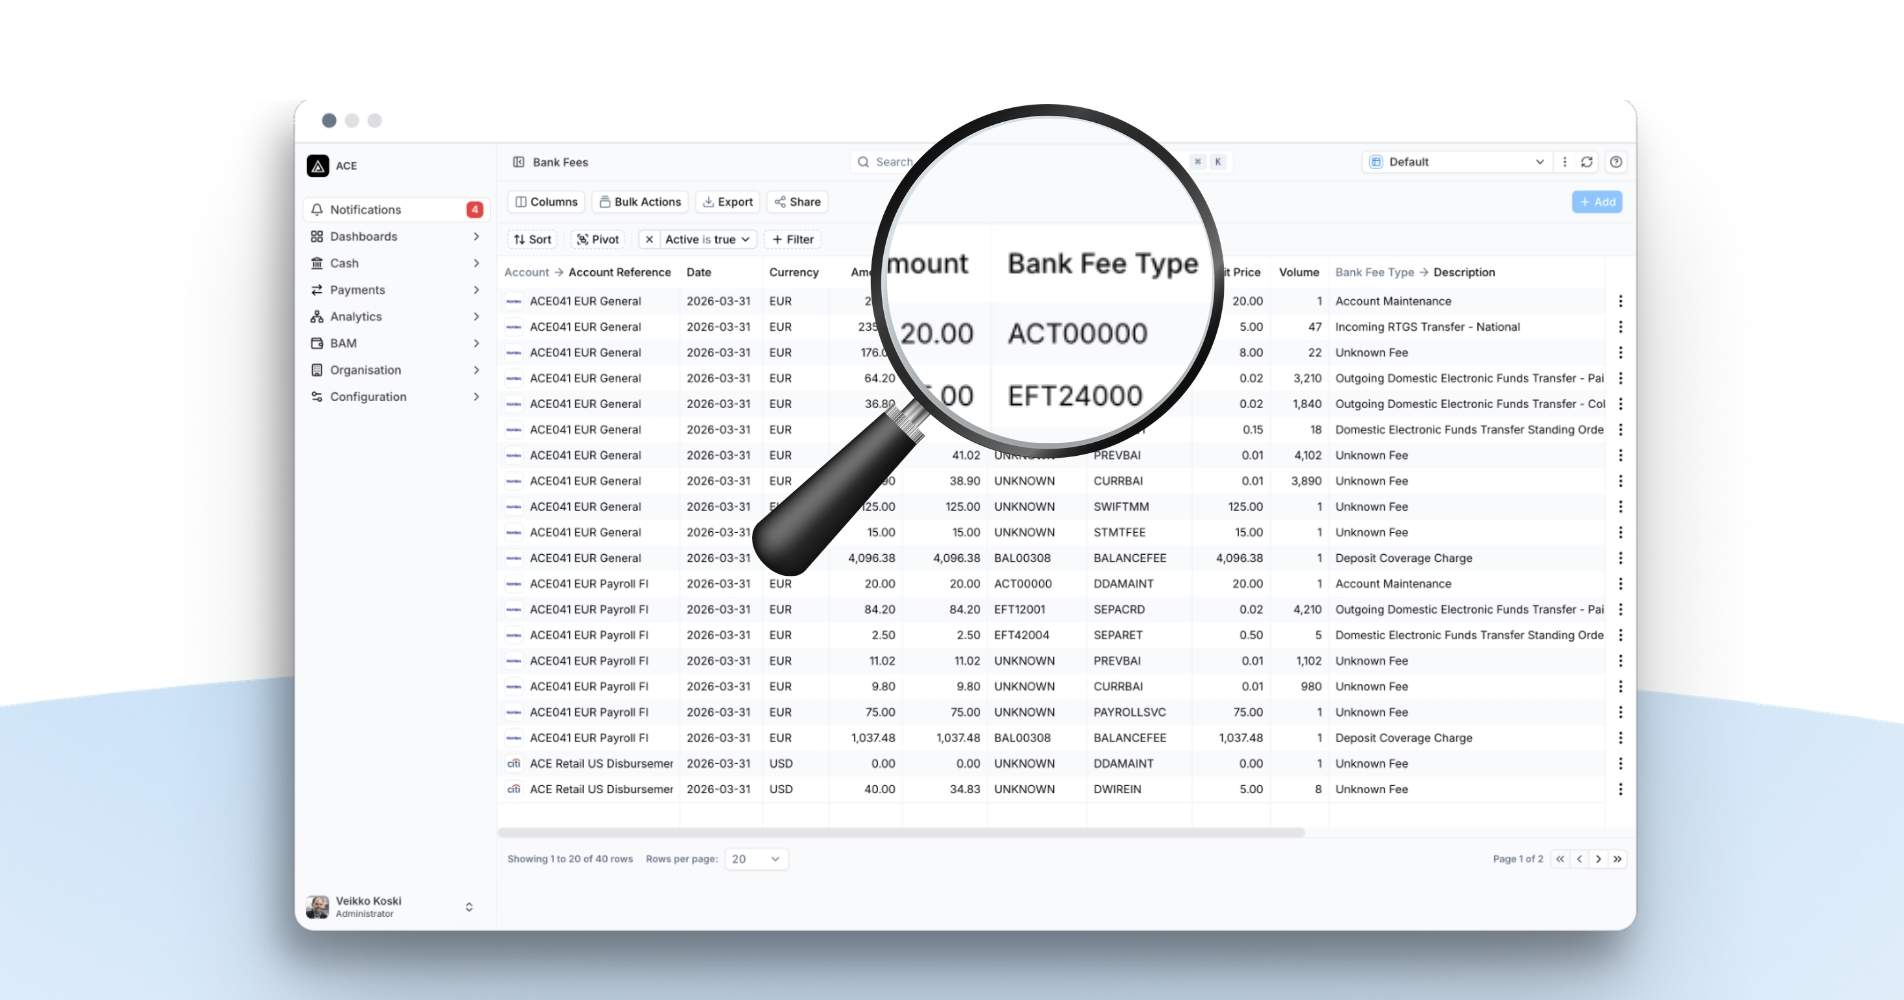Expand the BAM section chevron

coord(476,343)
